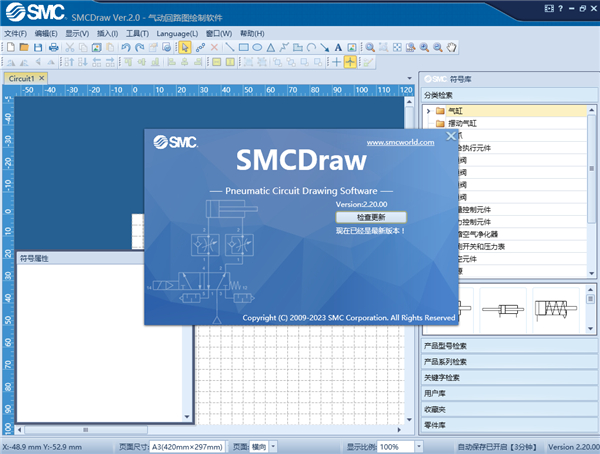
Task: Click the Save (floppy disk) icon
Action: pos(37,47)
